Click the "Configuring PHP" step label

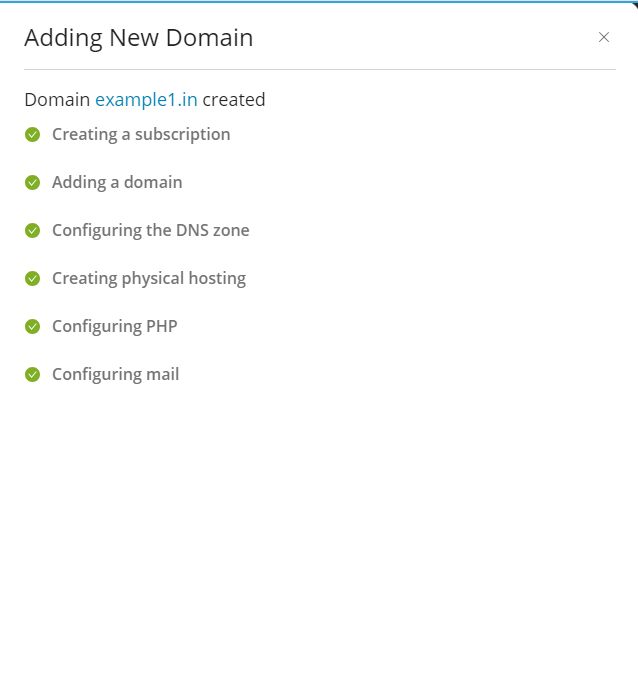tap(115, 326)
